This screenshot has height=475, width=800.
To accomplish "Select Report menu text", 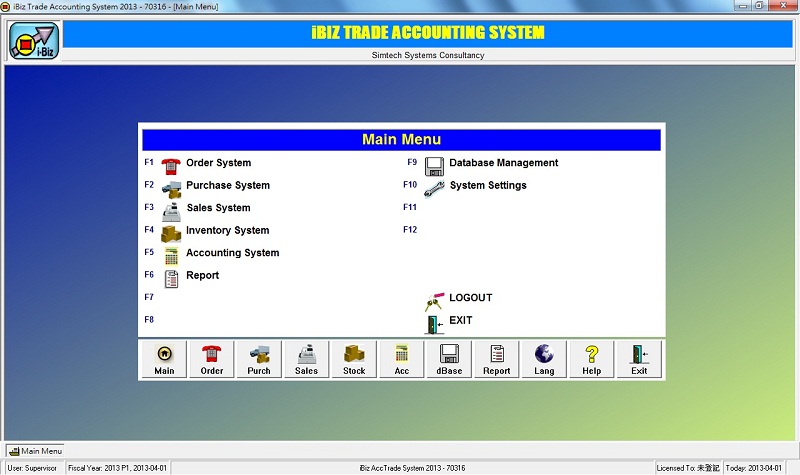I will [x=203, y=276].
